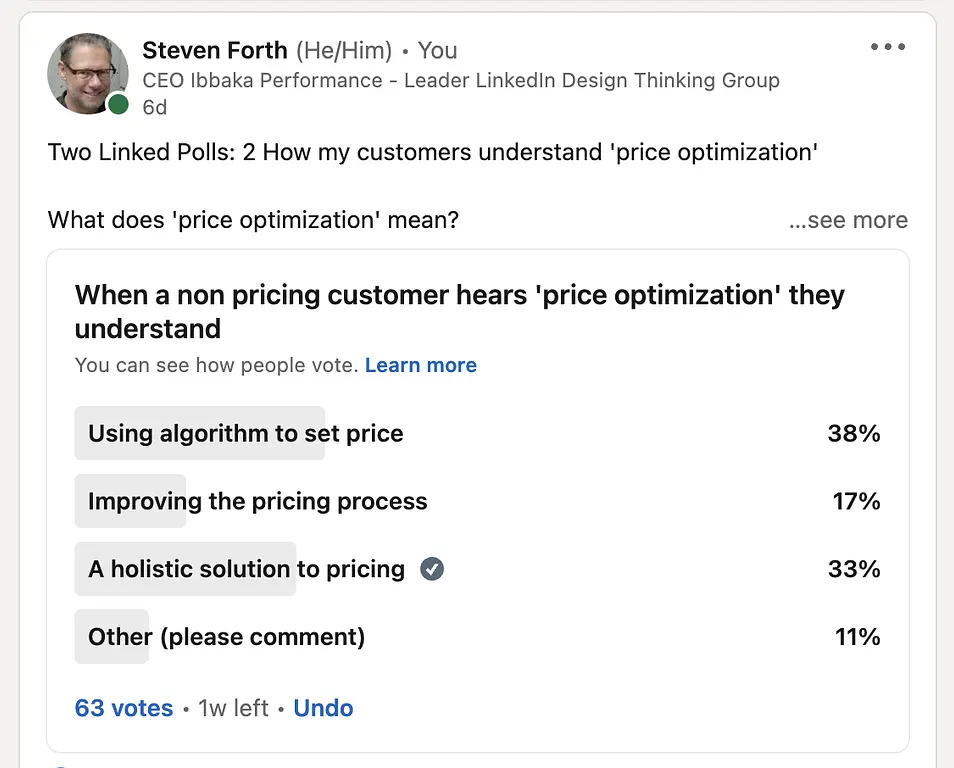Undo your poll vote
954x768 pixels.
click(323, 708)
